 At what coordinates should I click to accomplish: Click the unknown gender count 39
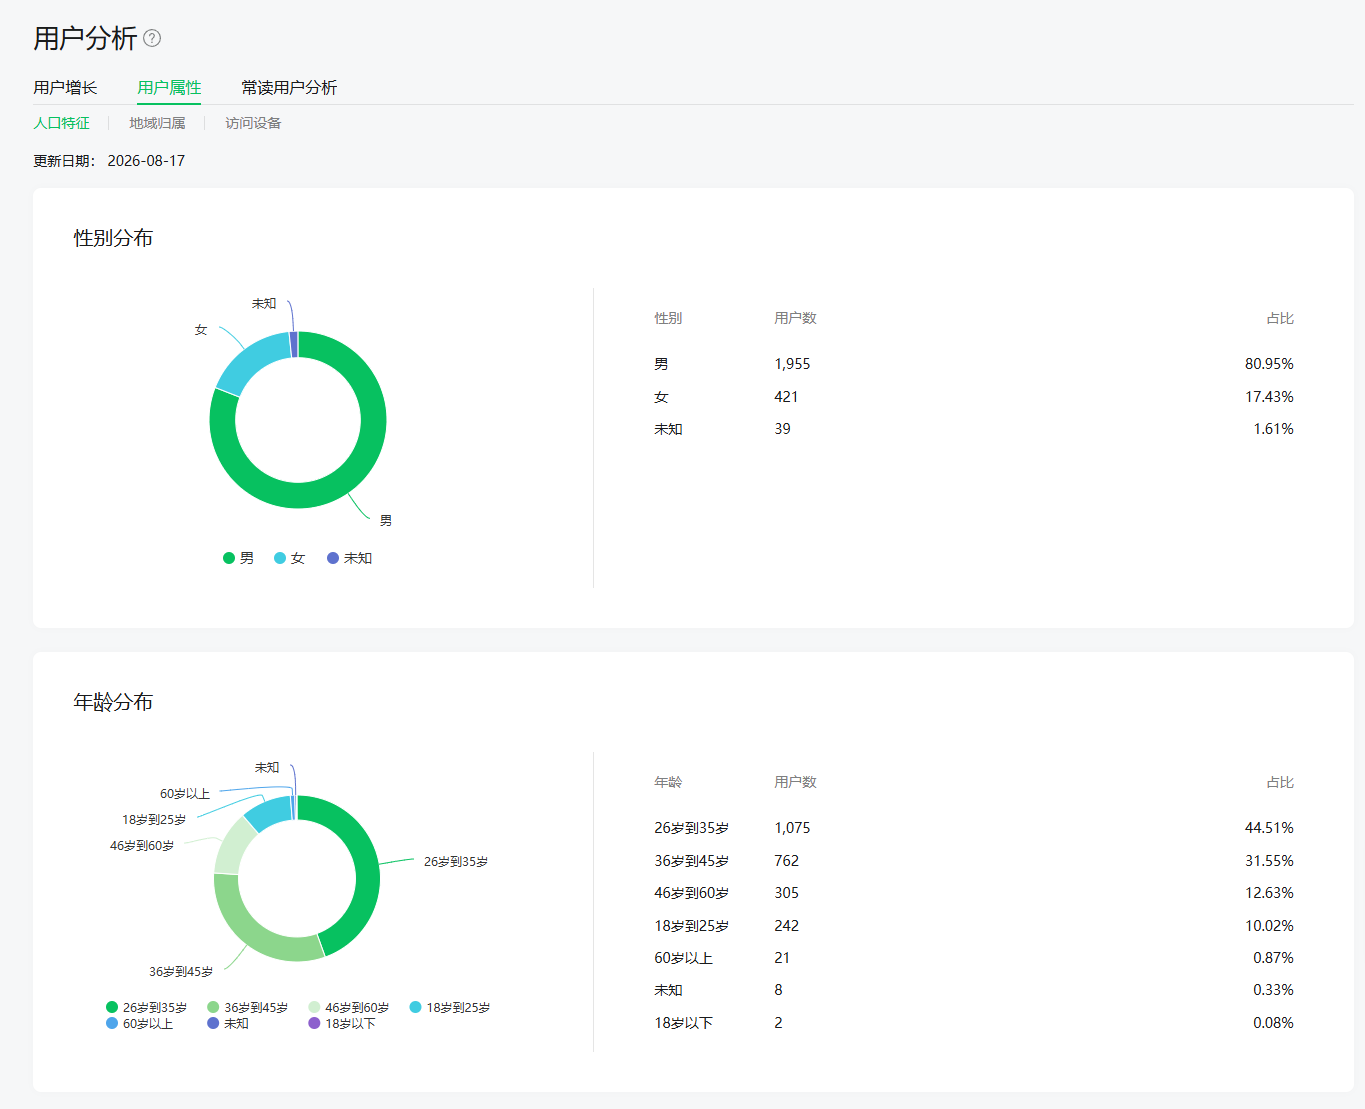(x=782, y=429)
